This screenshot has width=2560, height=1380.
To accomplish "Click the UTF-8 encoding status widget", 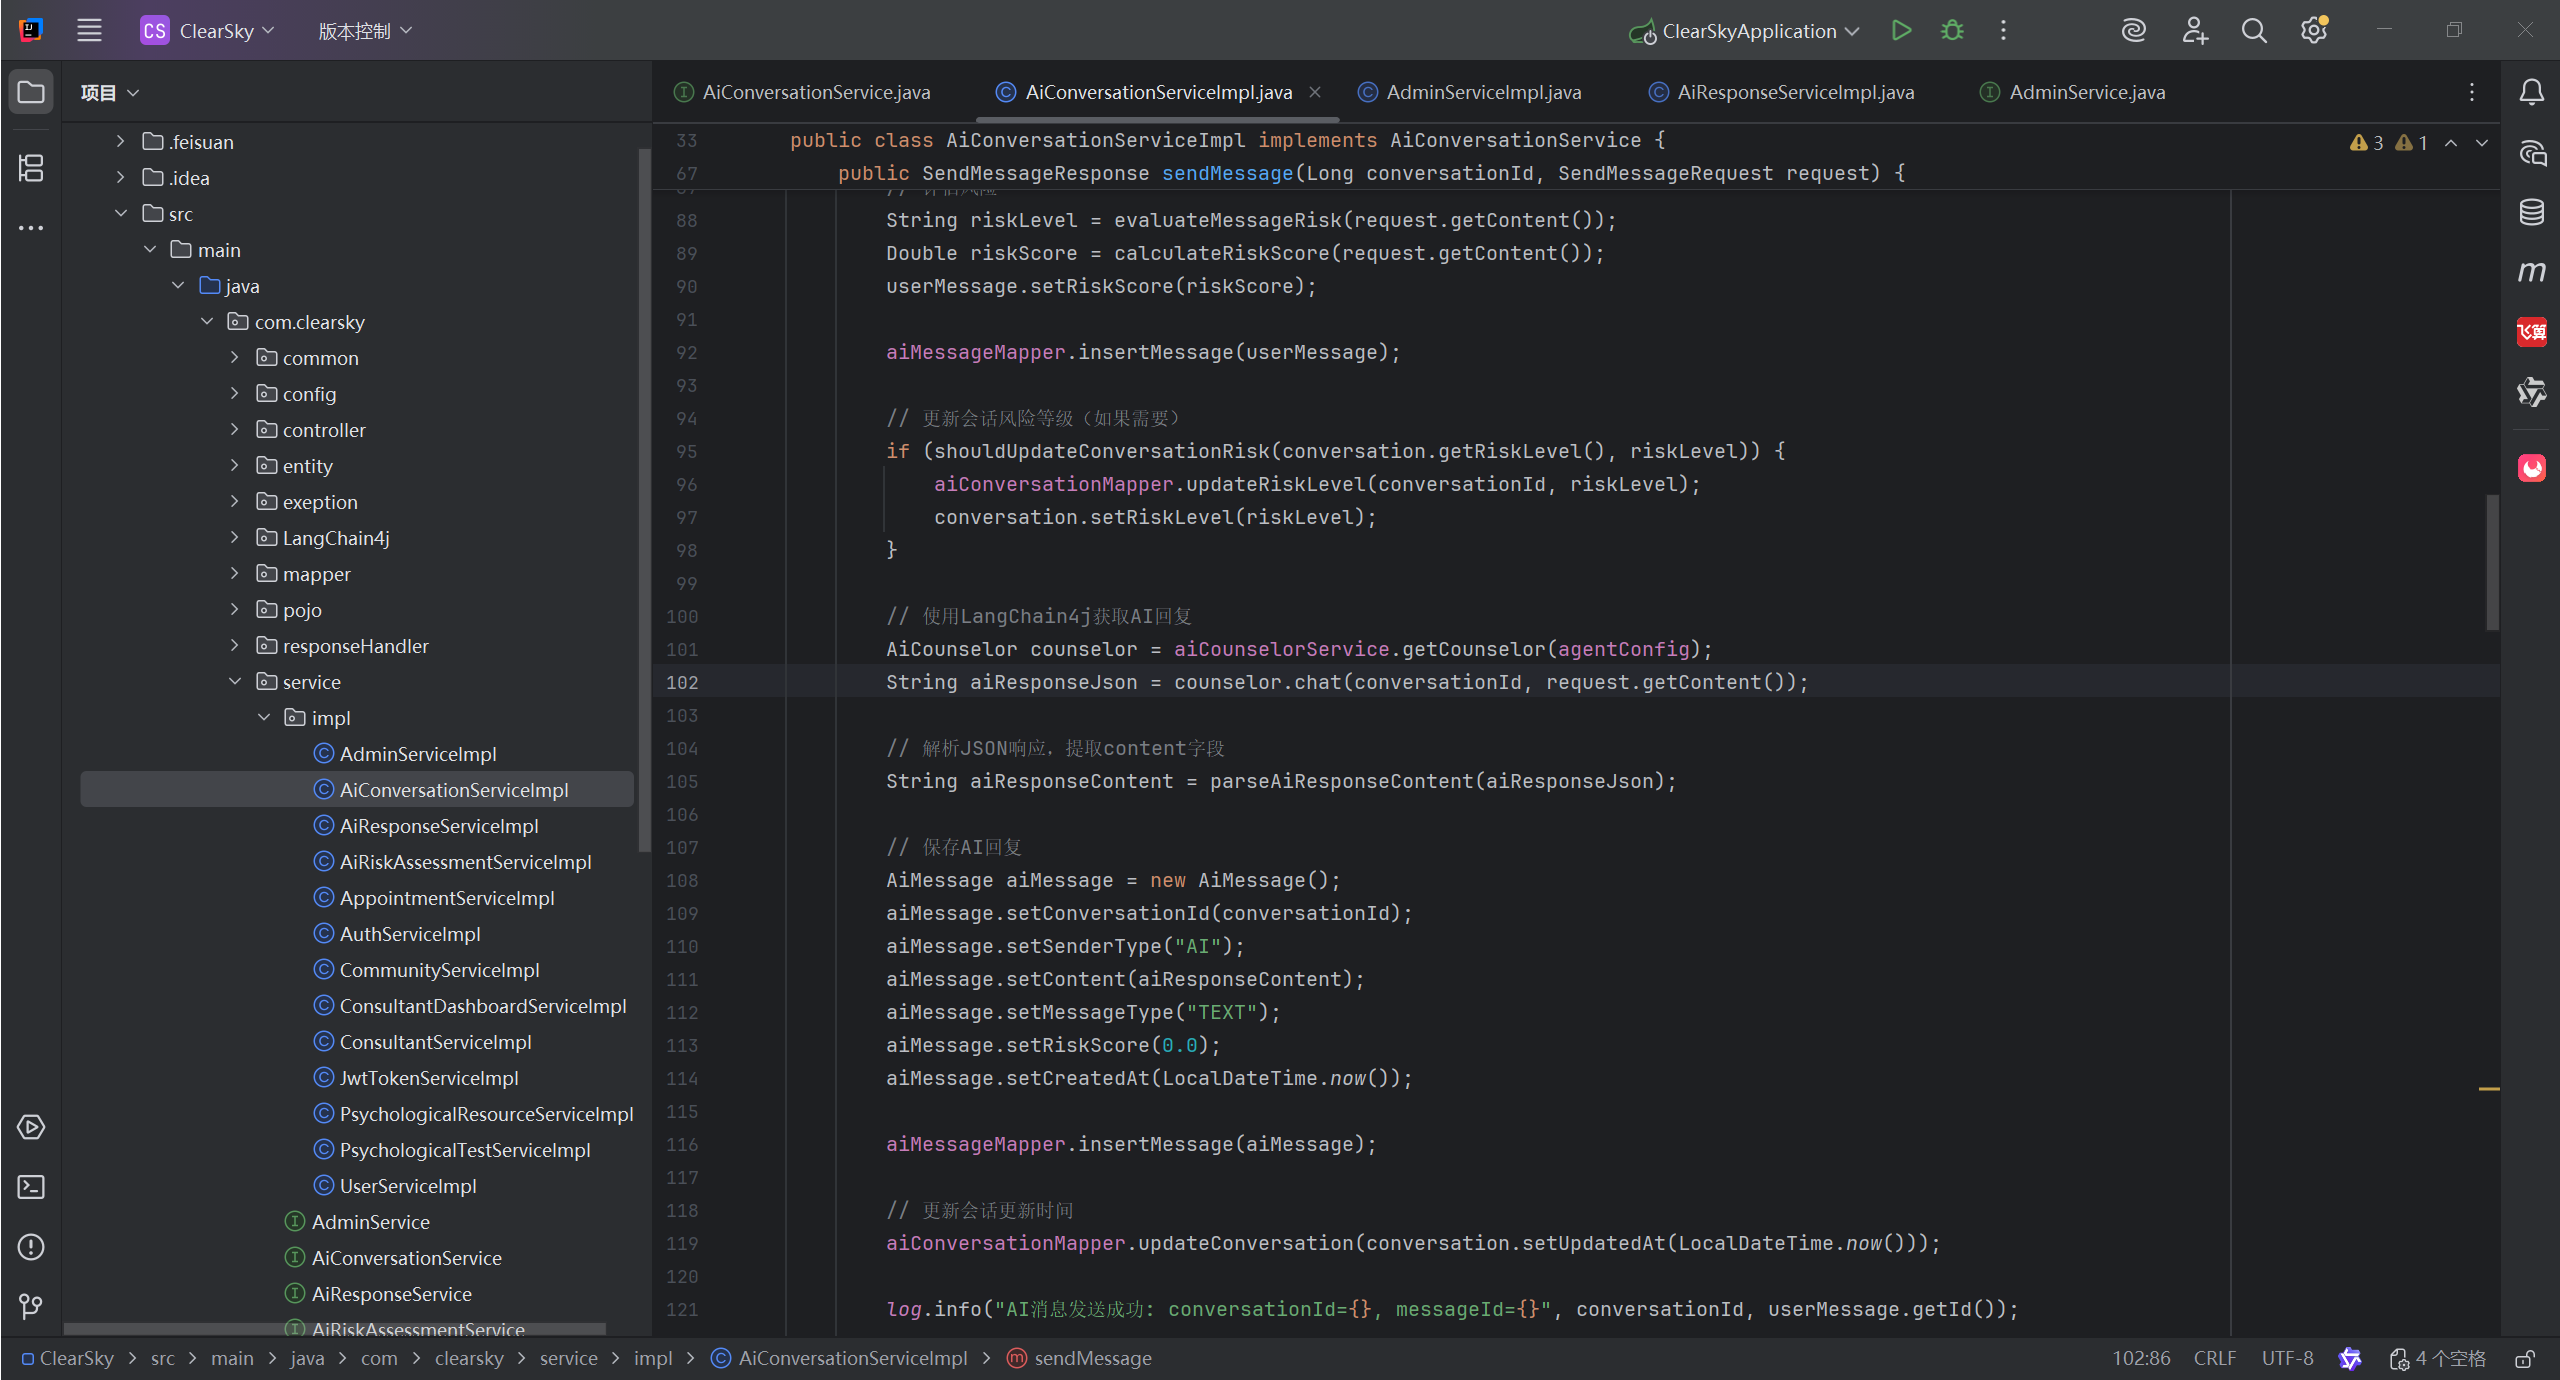I will pyautogui.click(x=2287, y=1359).
